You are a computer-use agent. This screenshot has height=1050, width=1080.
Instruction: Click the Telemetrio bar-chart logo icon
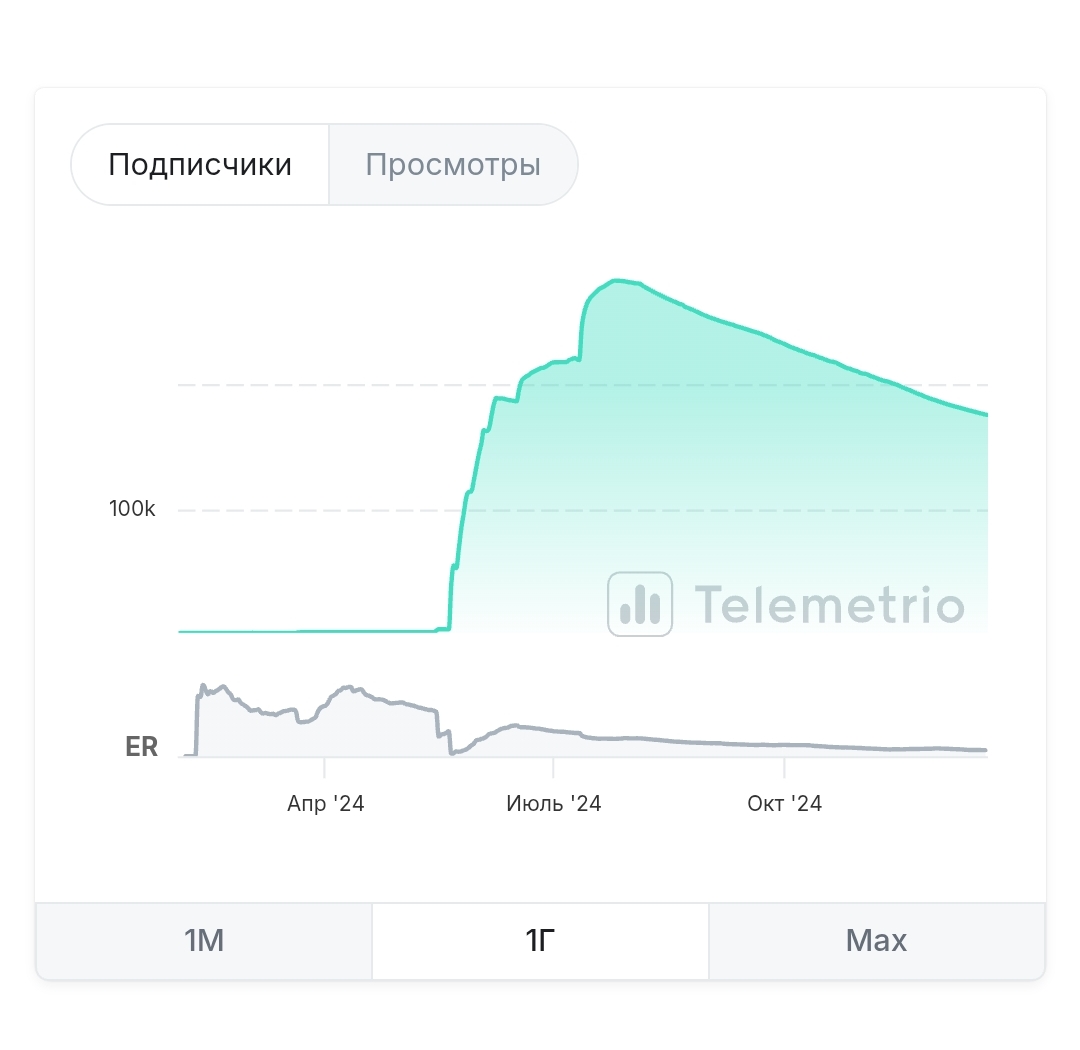click(x=640, y=604)
